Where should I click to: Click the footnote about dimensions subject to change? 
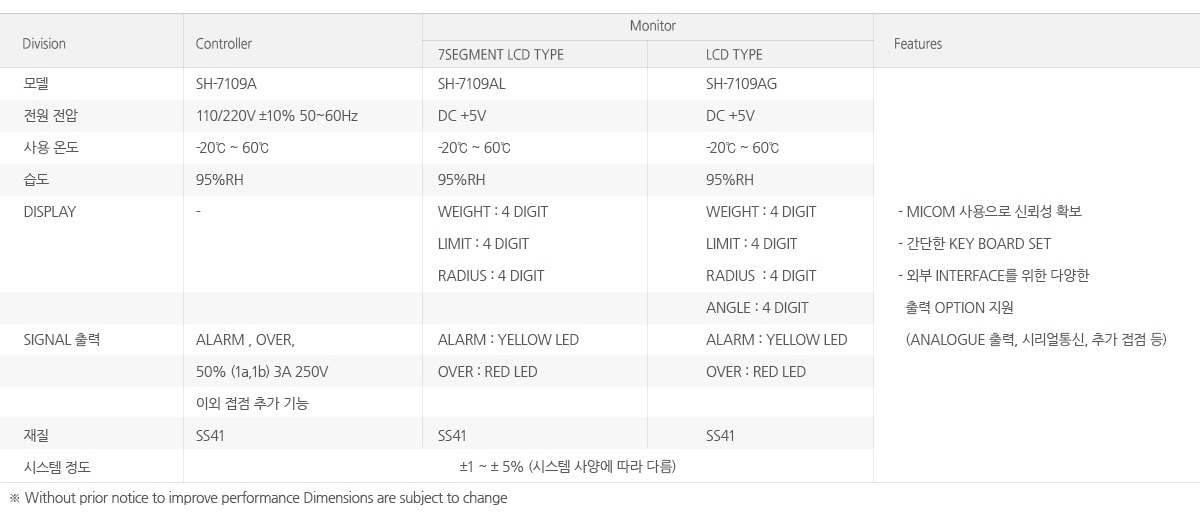coord(258,498)
